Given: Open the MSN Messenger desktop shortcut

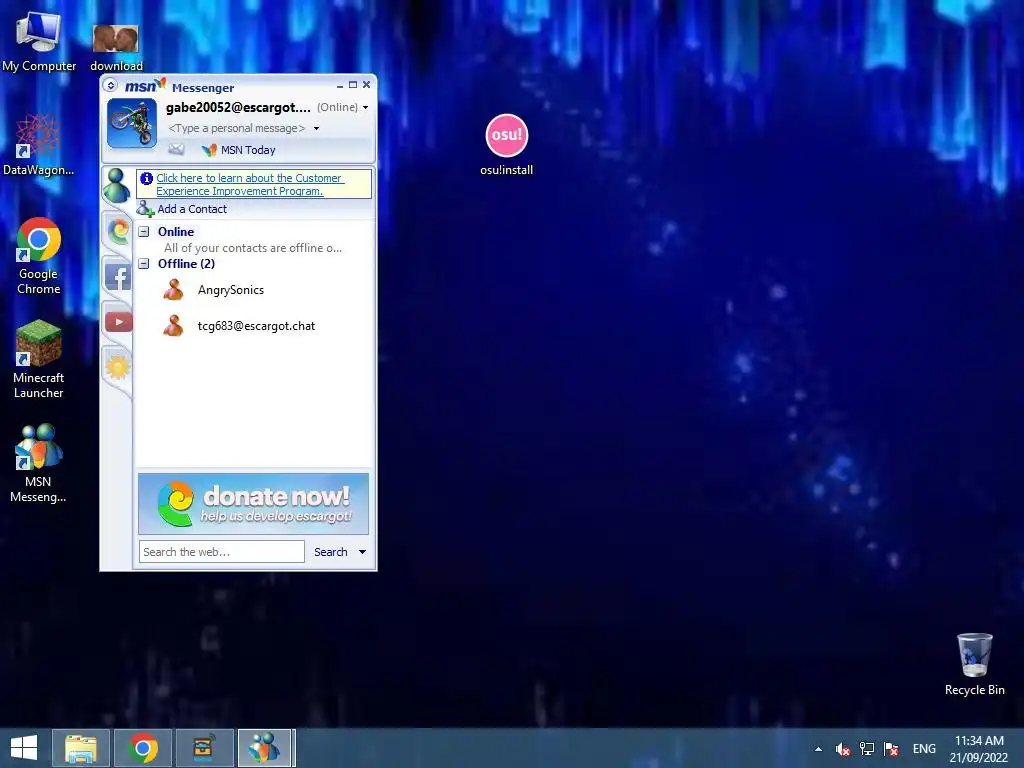Looking at the screenshot, I should pyautogui.click(x=39, y=463).
